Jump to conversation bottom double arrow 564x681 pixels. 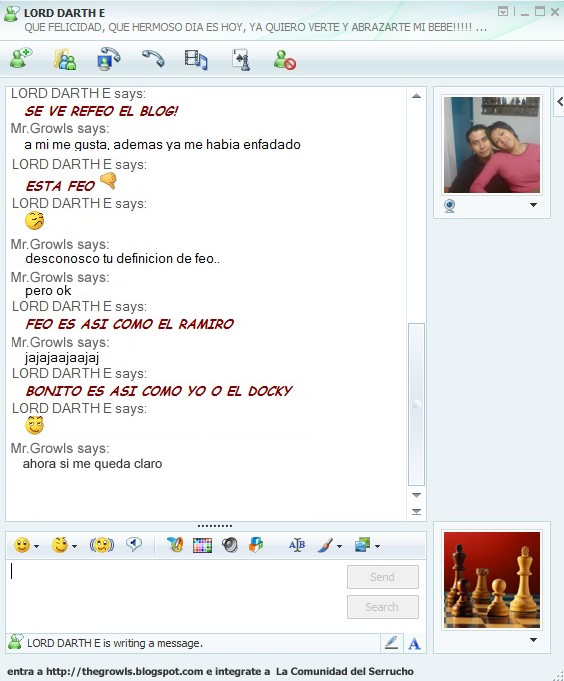coord(416,512)
